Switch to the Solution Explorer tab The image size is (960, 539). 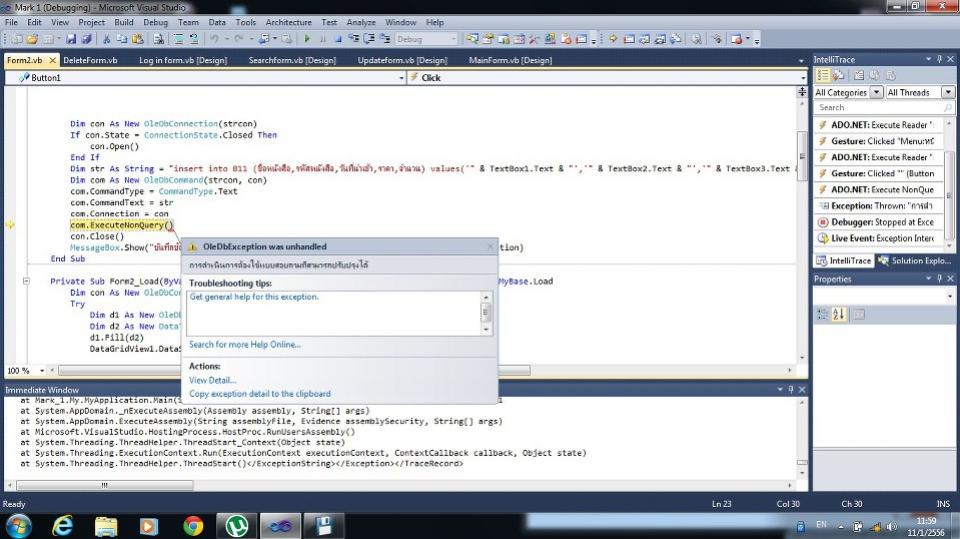click(915, 261)
